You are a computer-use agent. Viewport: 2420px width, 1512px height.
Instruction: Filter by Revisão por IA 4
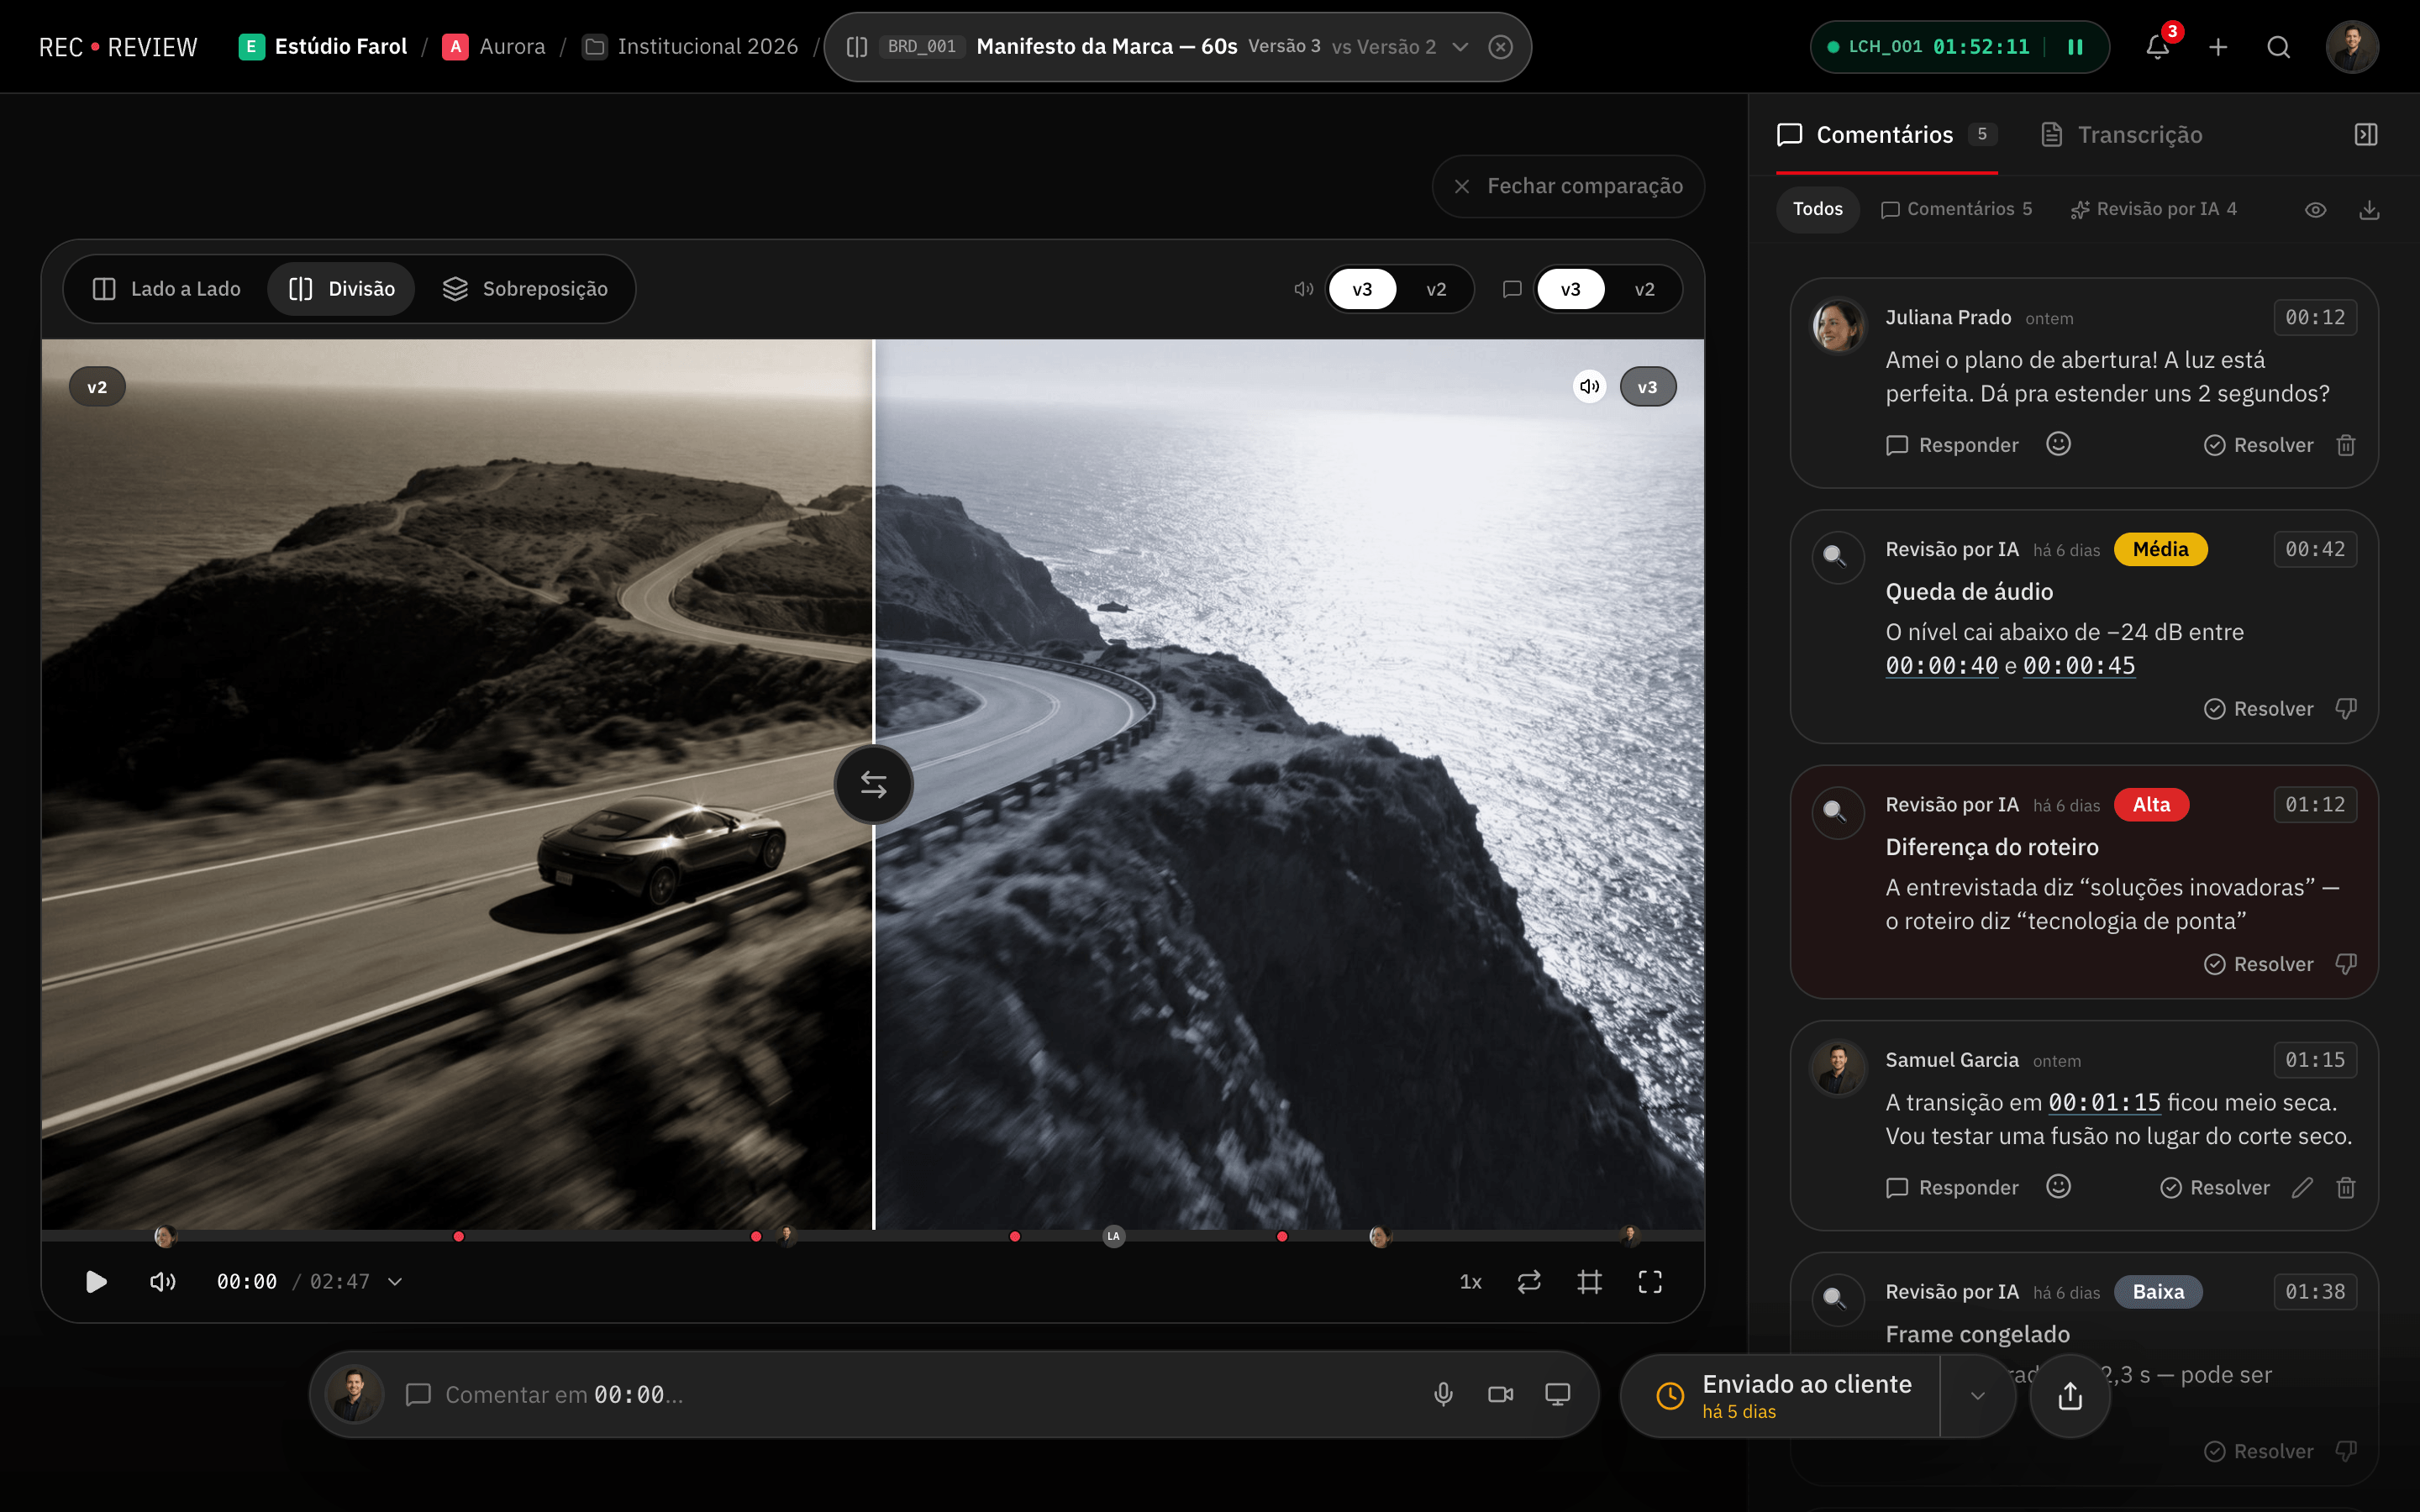tap(2154, 209)
